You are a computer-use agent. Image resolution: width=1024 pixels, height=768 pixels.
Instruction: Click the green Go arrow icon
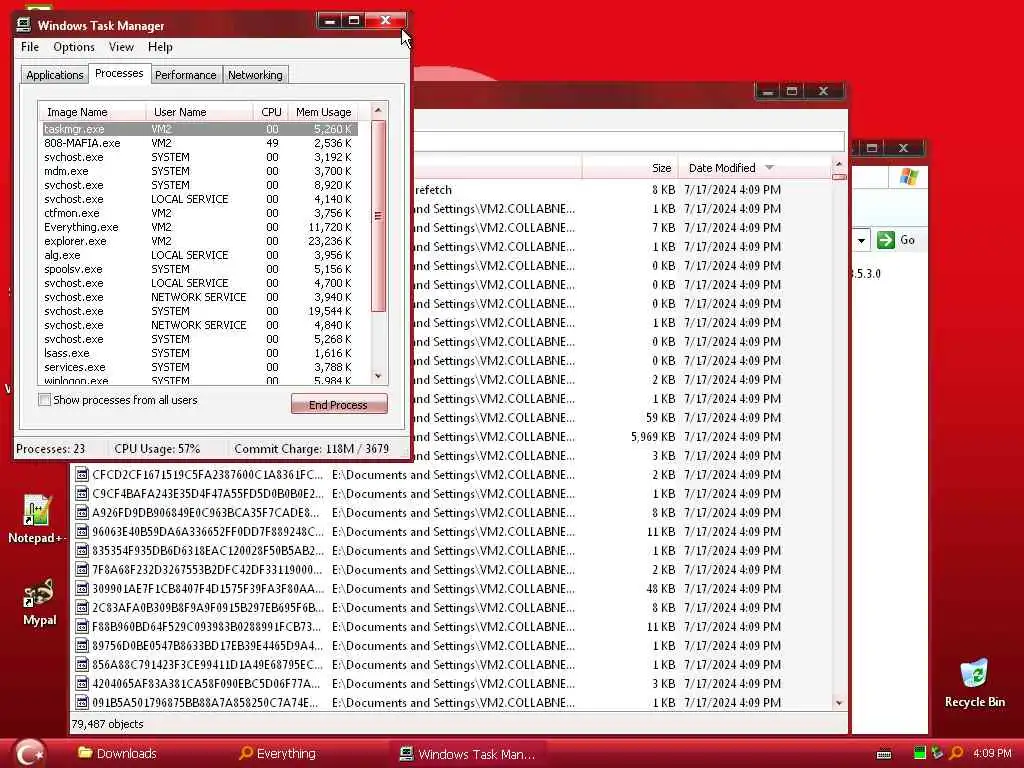point(886,240)
